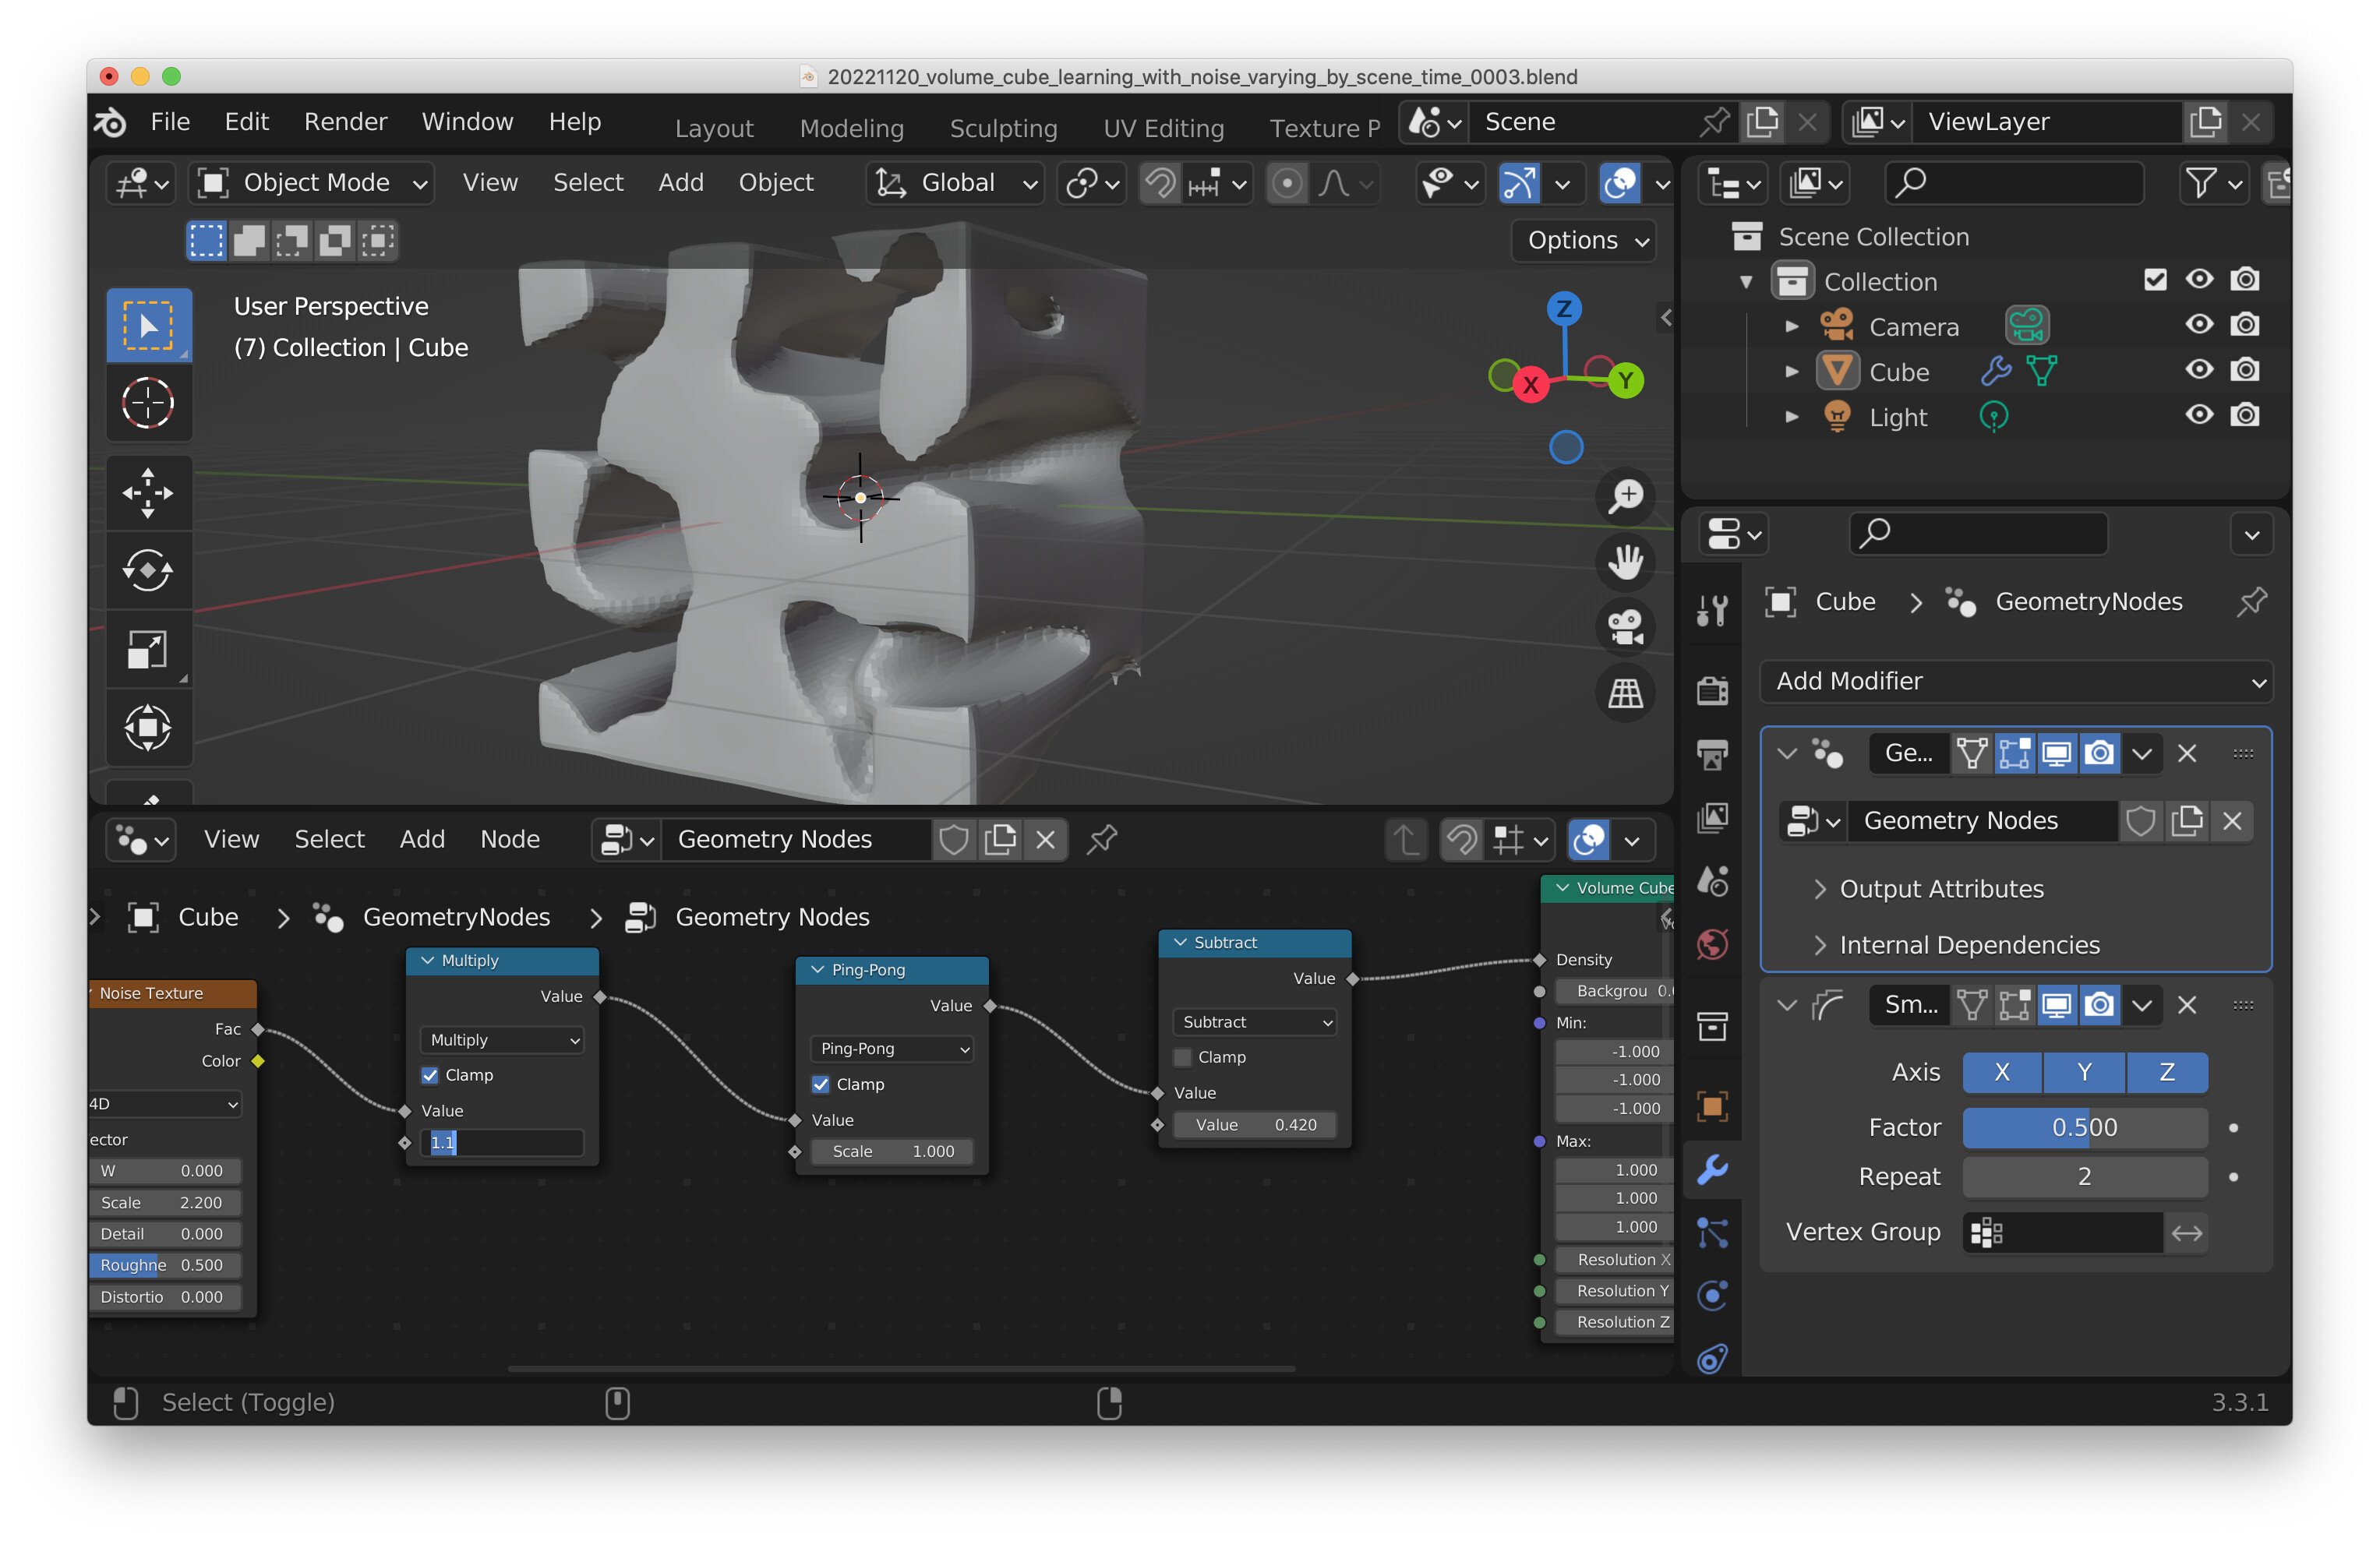Pin the Geometry Nodes tree in node editor
Image resolution: width=2380 pixels, height=1541 pixels.
click(x=1102, y=840)
